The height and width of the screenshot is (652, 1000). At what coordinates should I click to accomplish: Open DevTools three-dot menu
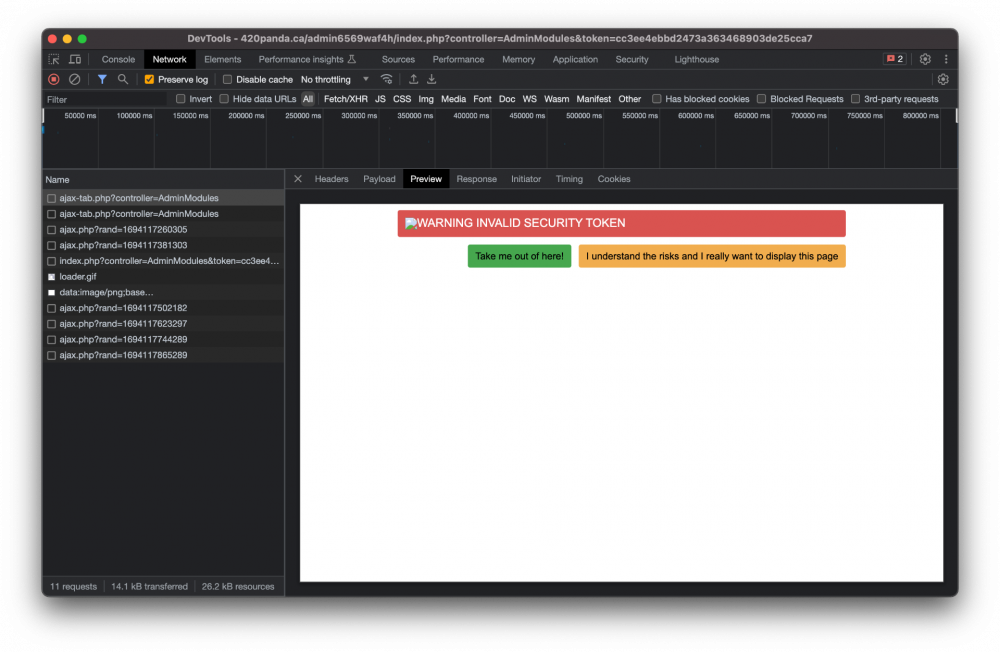point(946,59)
